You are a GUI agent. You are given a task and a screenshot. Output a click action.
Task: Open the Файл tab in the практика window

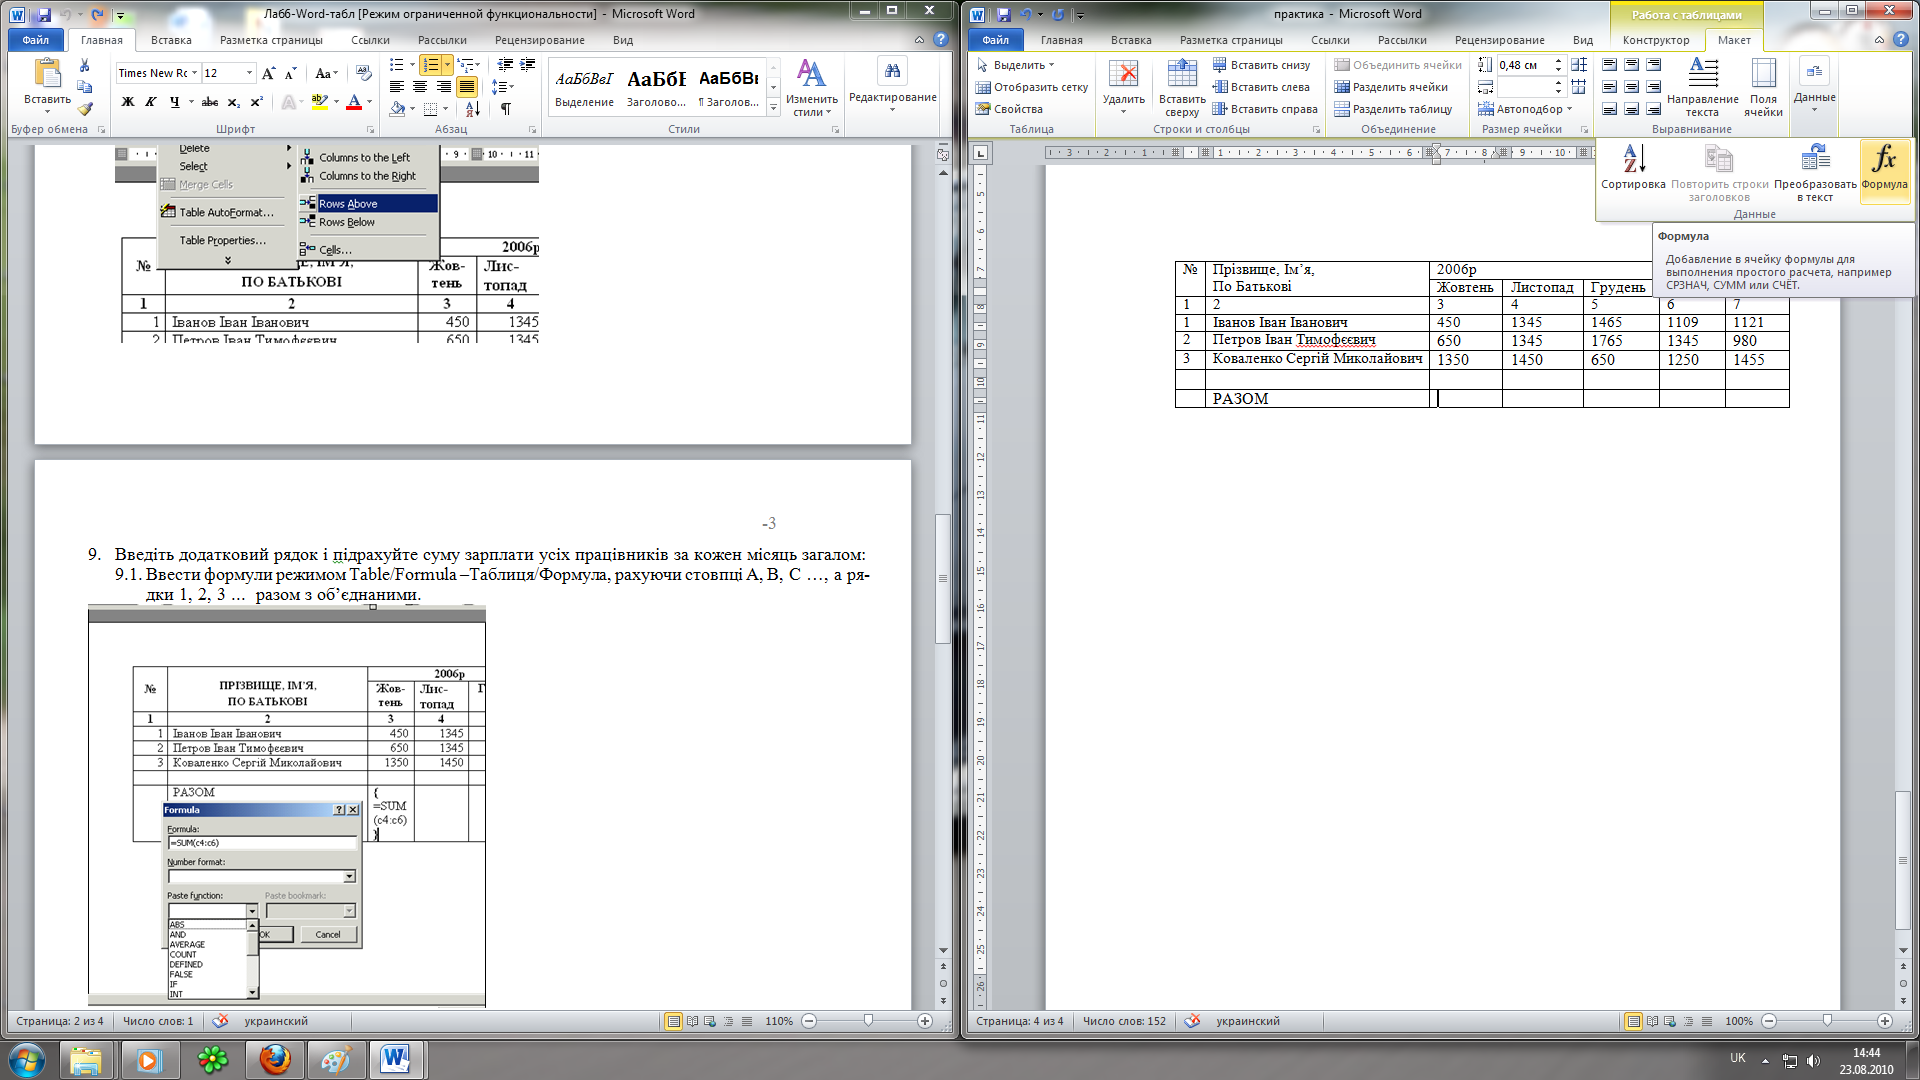[x=995, y=40]
